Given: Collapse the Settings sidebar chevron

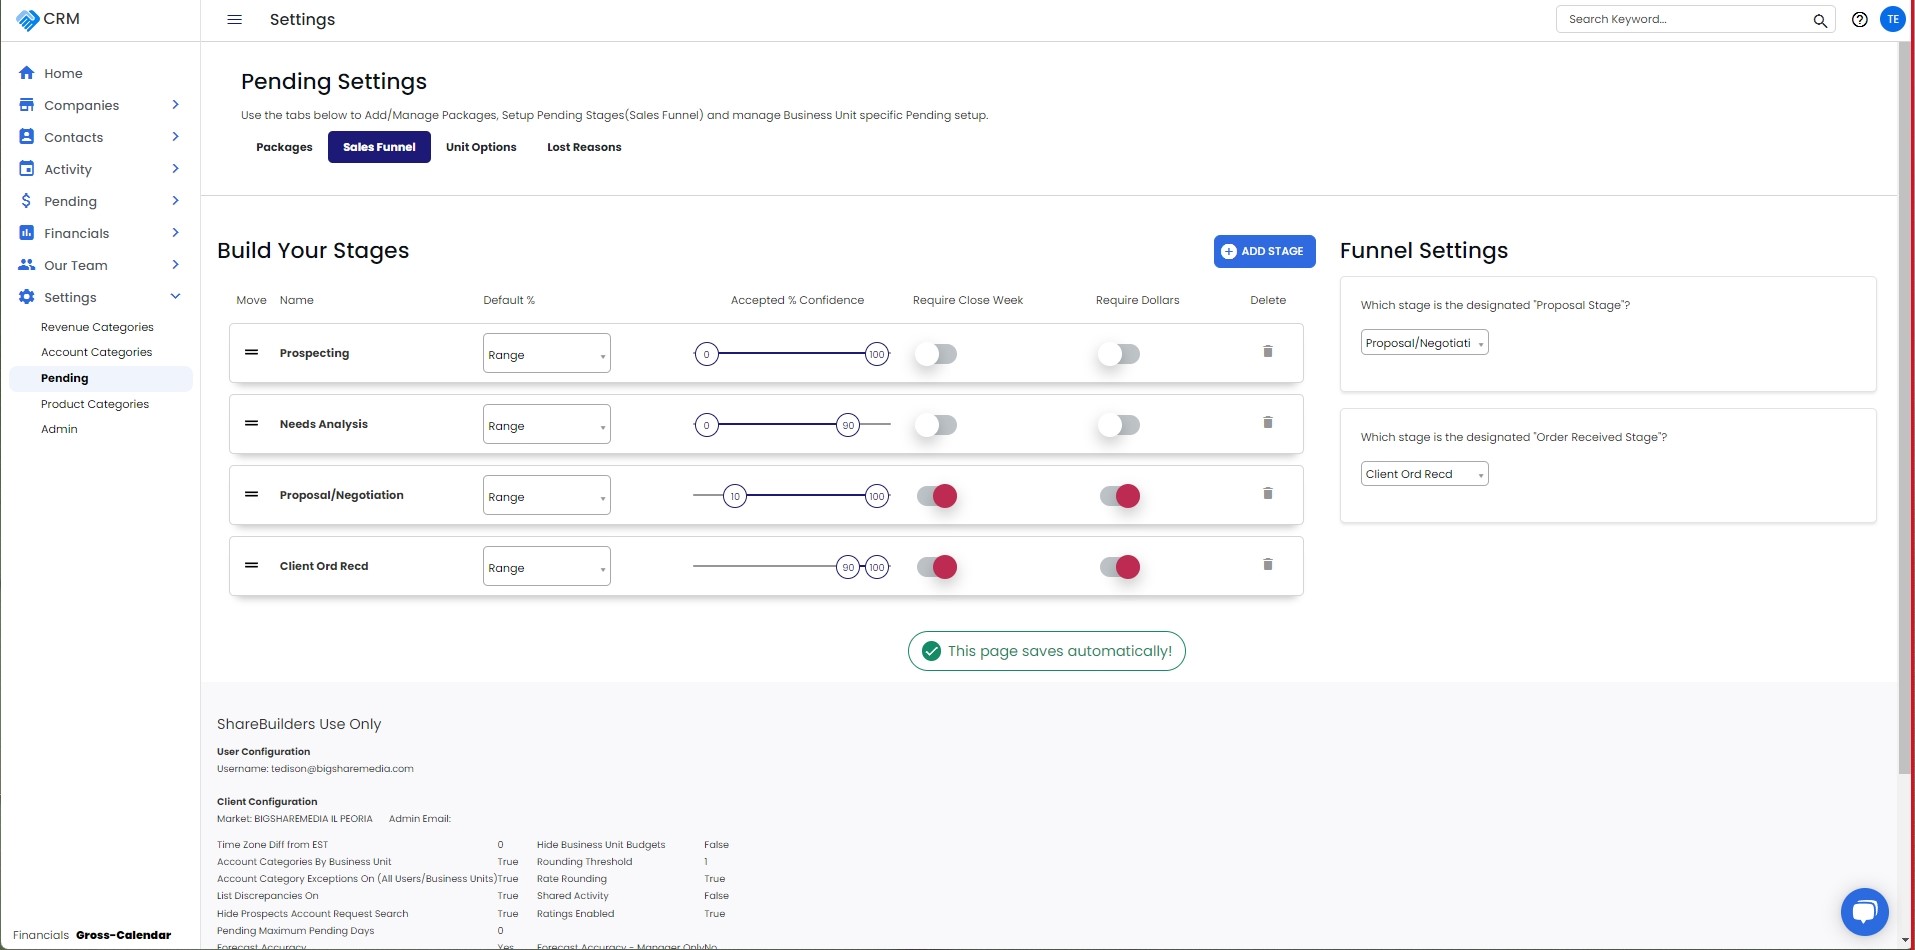Looking at the screenshot, I should (x=175, y=297).
